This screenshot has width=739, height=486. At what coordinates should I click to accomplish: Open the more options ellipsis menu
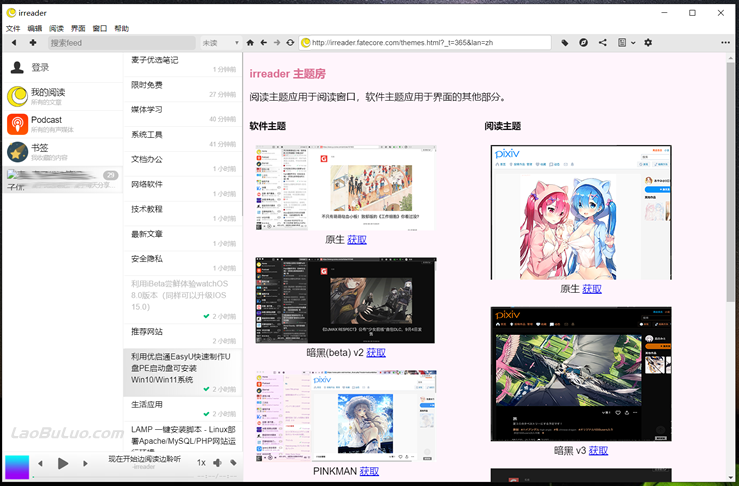[x=725, y=42]
